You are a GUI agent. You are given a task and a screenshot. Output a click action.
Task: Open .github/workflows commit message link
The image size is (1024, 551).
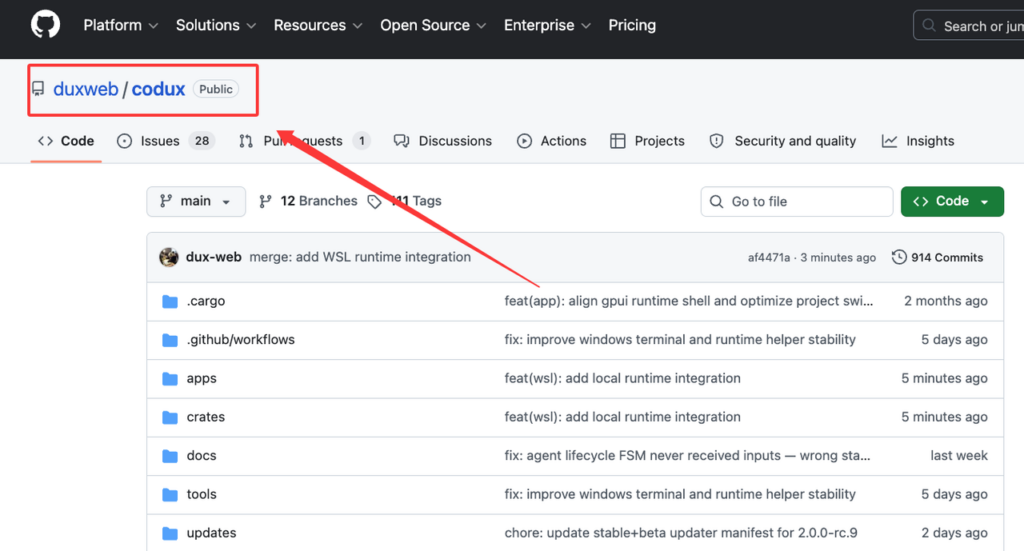pos(680,339)
